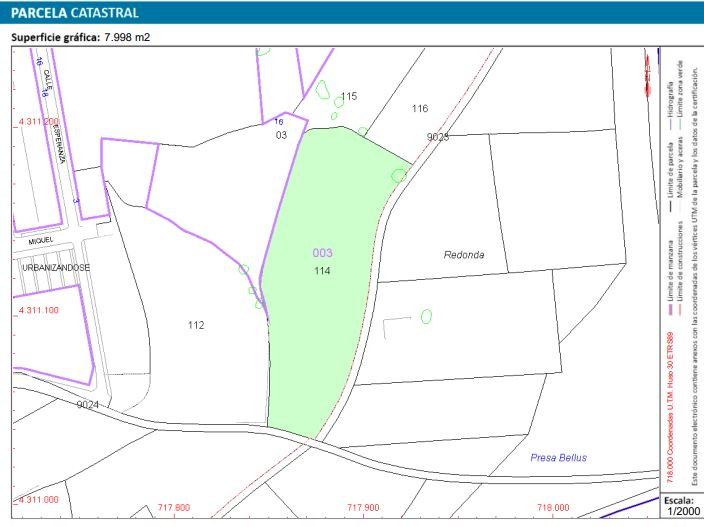Click road parcel 9024 label
This screenshot has height=527, width=704.
point(88,405)
